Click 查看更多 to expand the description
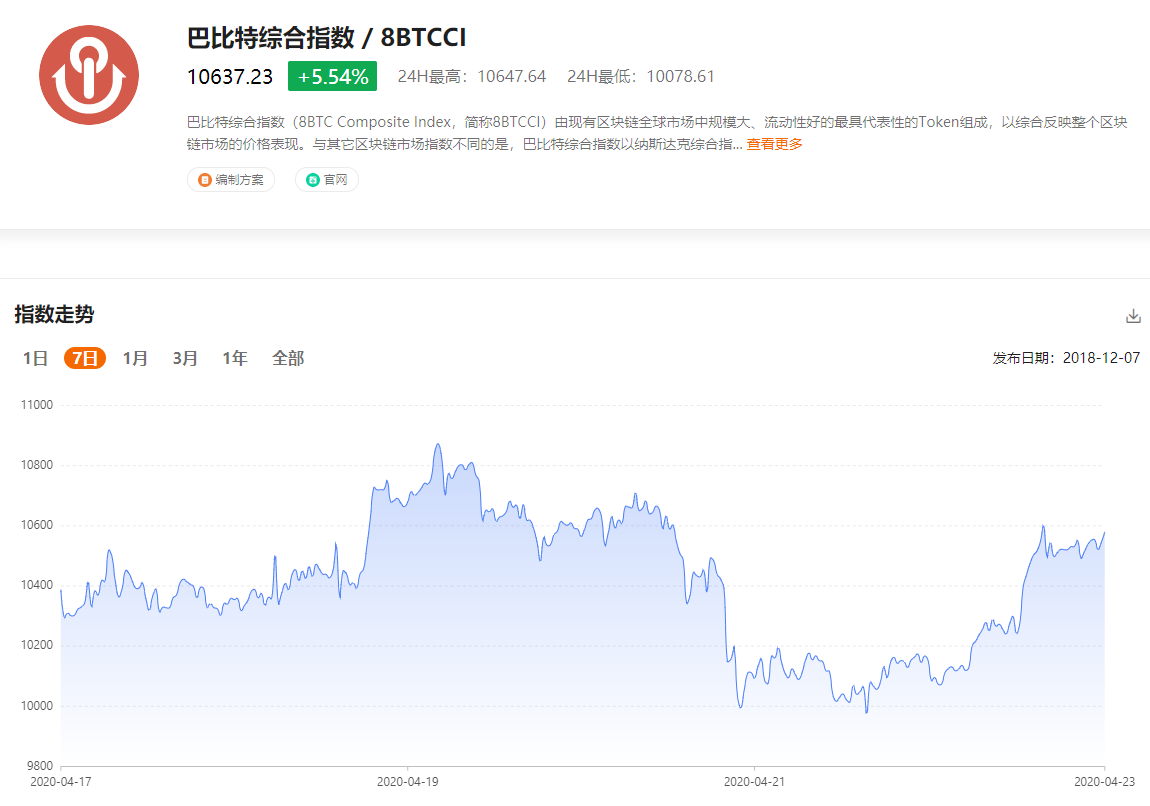 pos(774,144)
